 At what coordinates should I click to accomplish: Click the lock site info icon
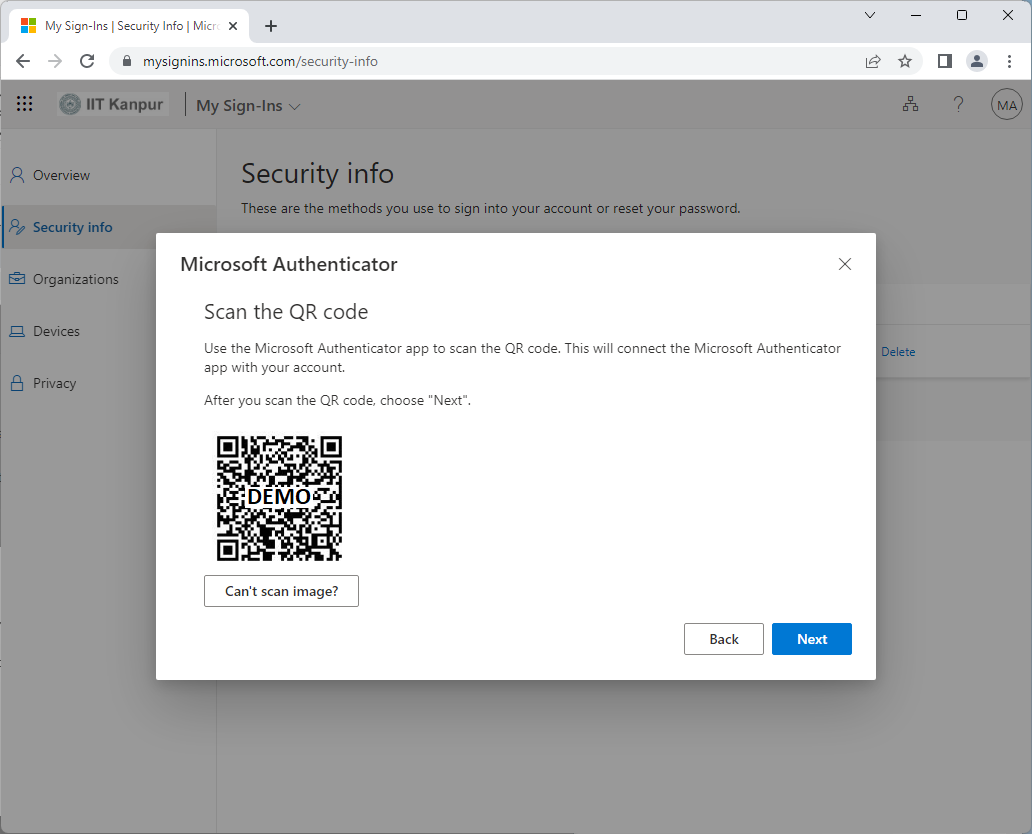point(127,61)
